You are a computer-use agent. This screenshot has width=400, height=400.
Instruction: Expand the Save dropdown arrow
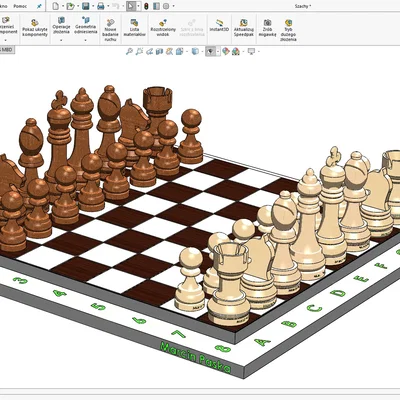point(93,6)
